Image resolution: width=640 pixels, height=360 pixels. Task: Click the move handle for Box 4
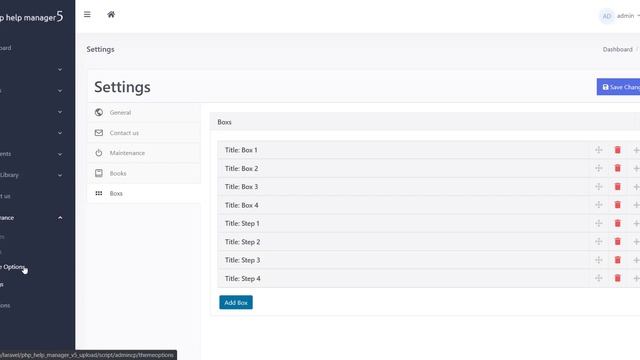point(599,205)
